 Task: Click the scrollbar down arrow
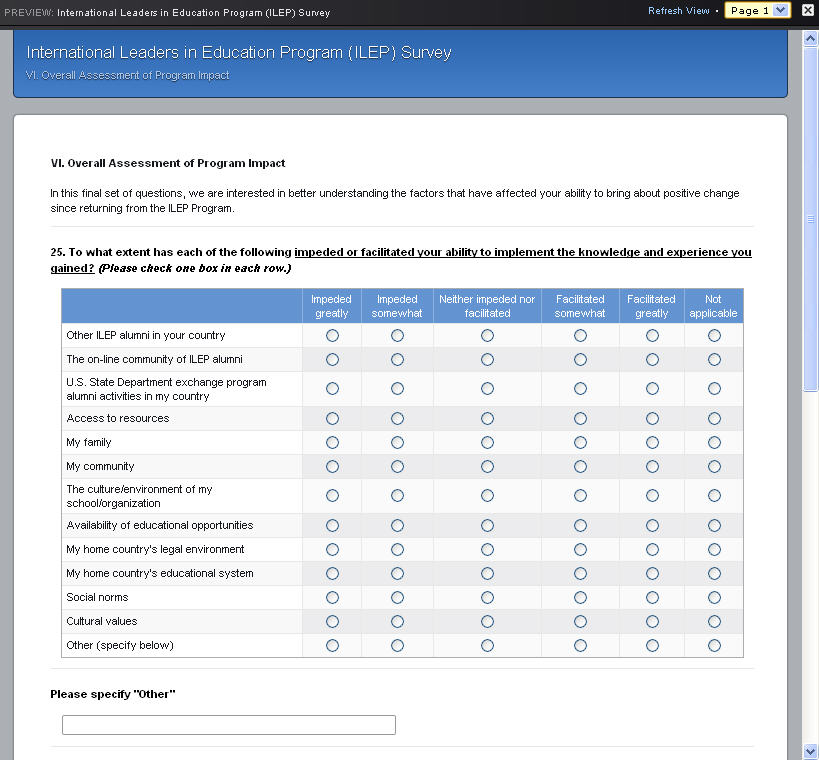click(810, 752)
